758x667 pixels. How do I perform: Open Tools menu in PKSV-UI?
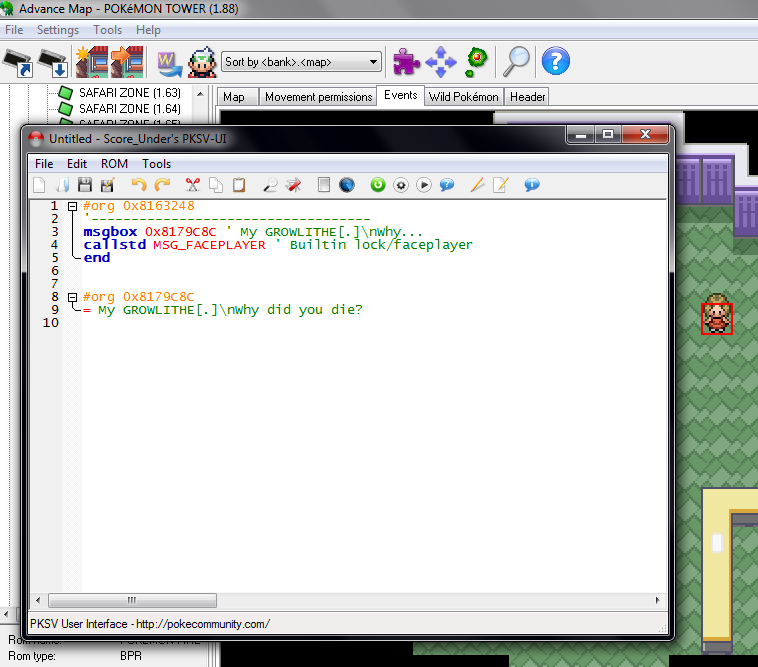(156, 164)
